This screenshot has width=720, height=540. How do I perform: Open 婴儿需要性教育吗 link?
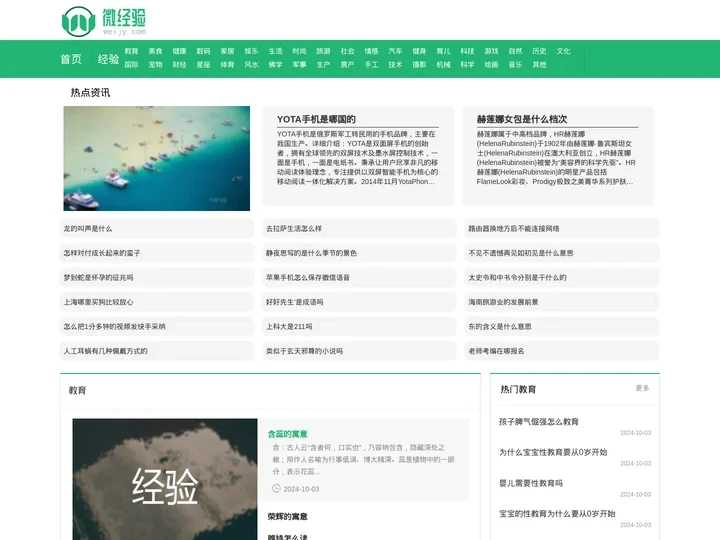531,483
